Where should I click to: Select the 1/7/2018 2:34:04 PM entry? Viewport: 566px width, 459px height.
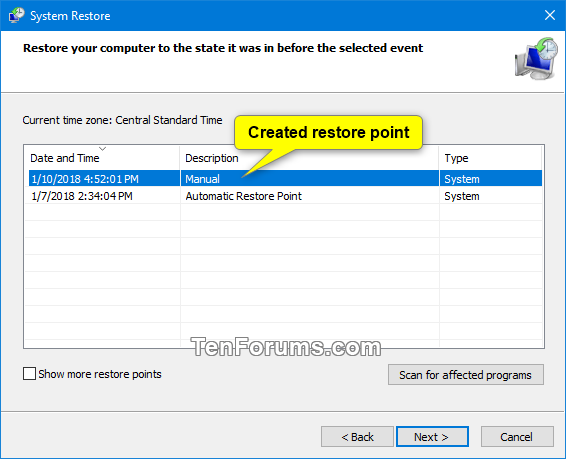[82, 196]
